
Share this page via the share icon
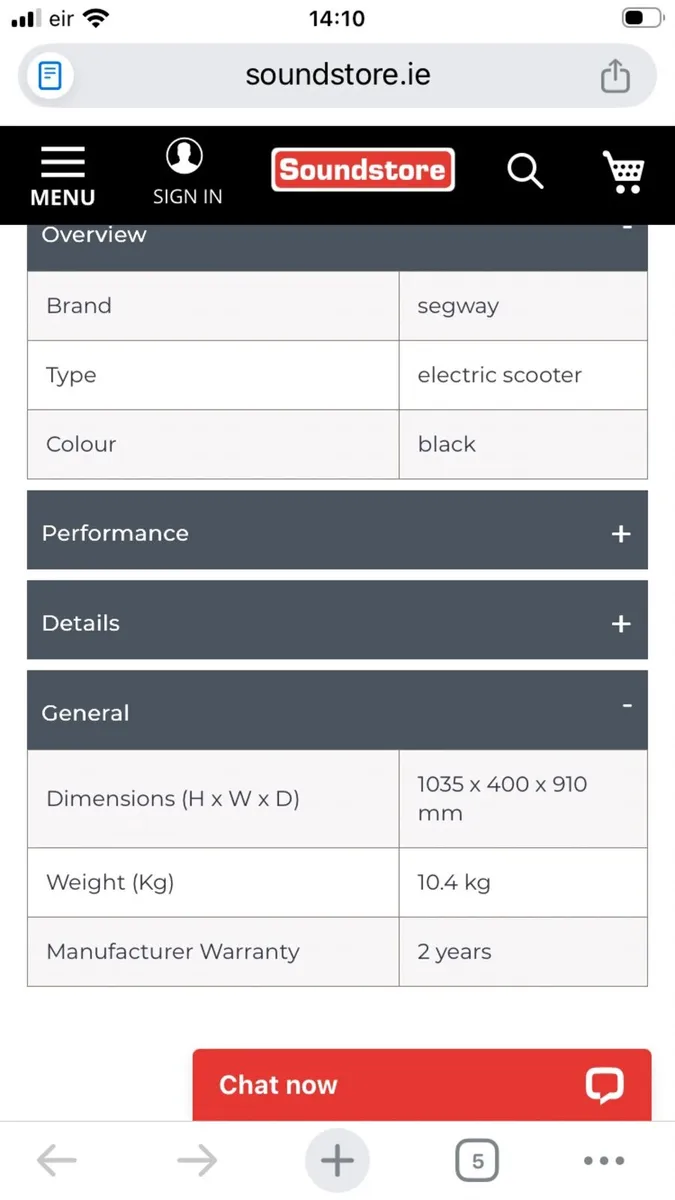click(x=616, y=75)
